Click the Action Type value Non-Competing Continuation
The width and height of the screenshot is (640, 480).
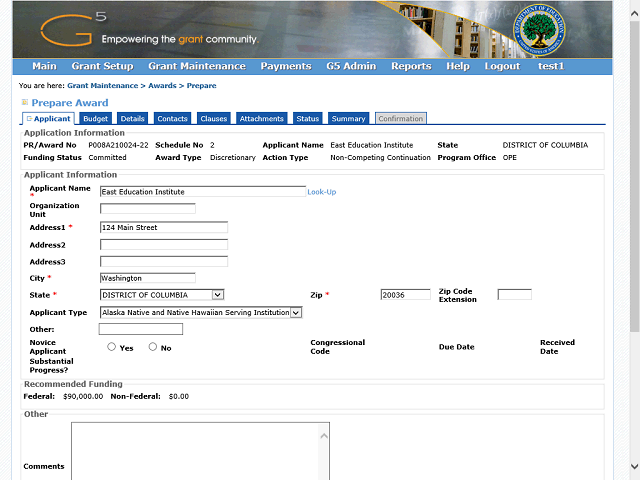pyautogui.click(x=380, y=158)
